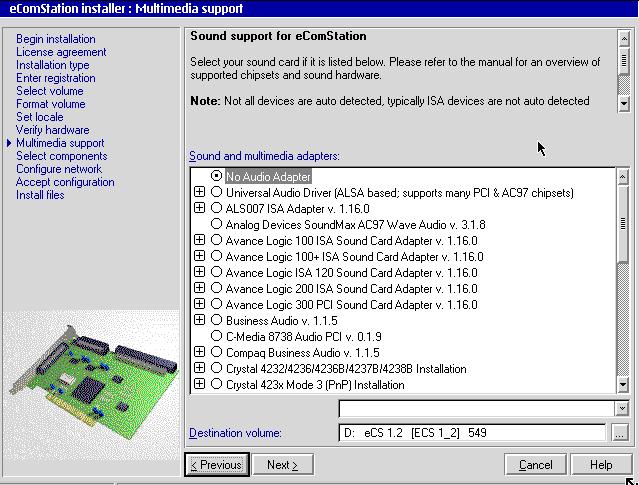Expand Crystal 423x Mode 3 entry
Image resolution: width=639 pixels, height=485 pixels.
[199, 384]
